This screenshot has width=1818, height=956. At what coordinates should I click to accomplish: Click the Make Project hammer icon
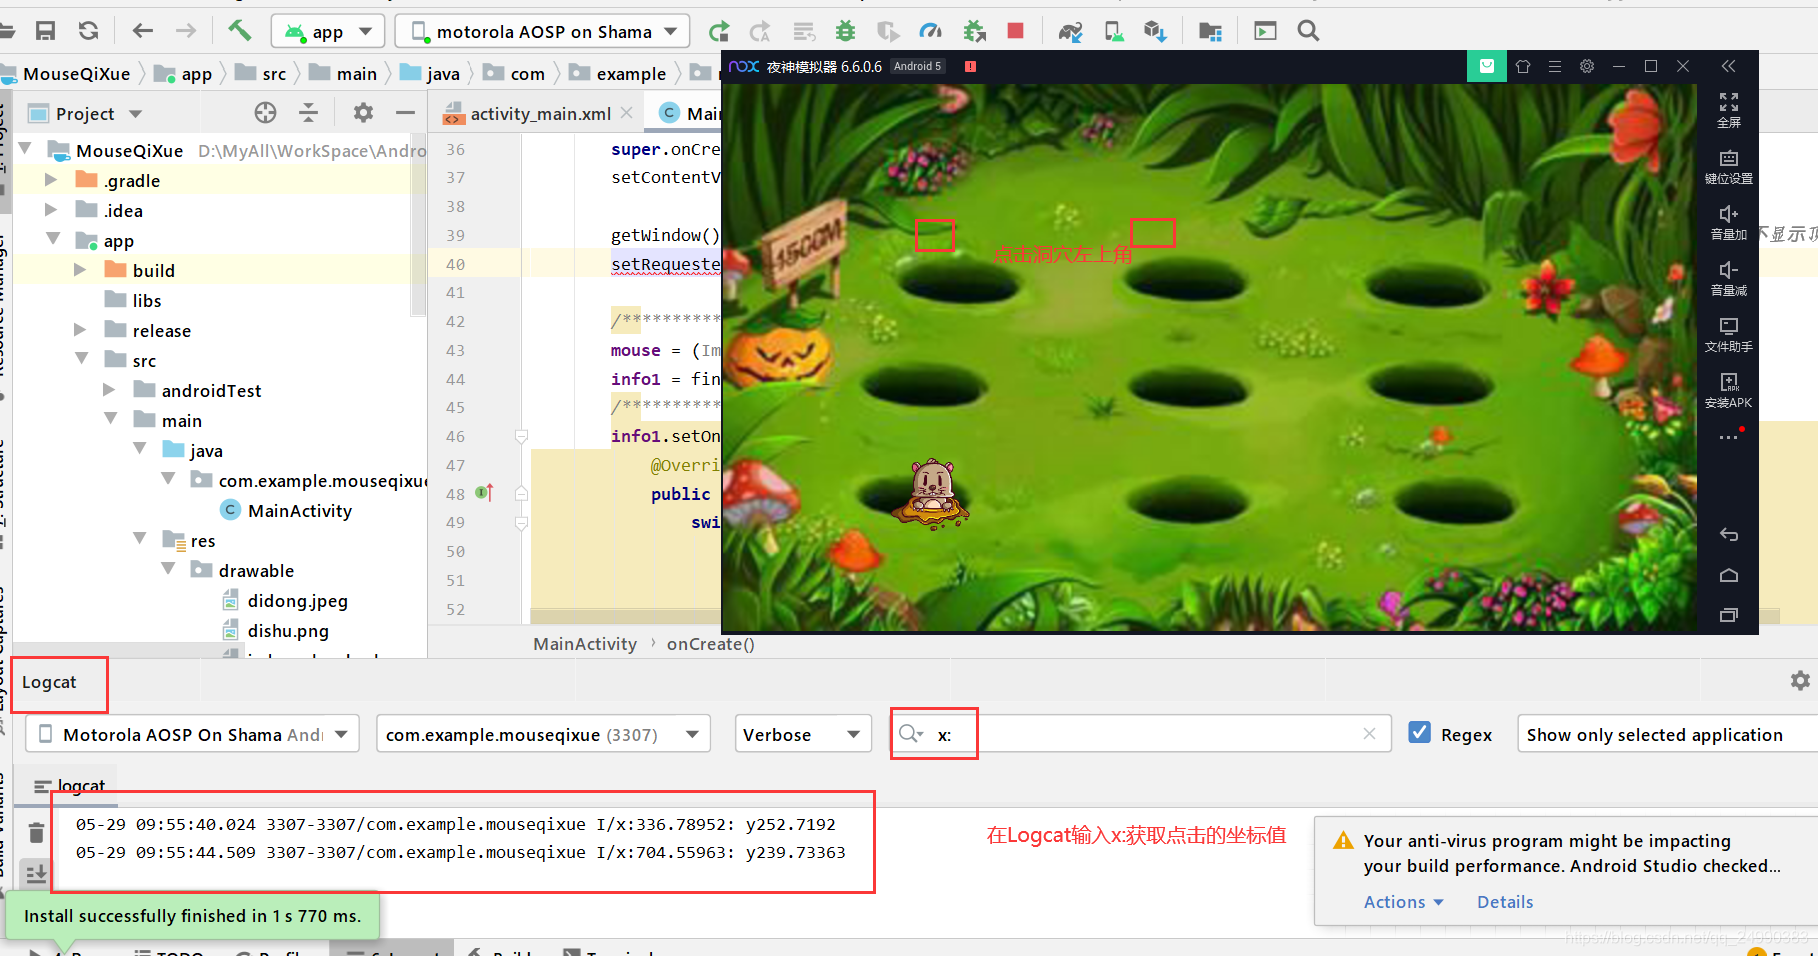pyautogui.click(x=240, y=30)
